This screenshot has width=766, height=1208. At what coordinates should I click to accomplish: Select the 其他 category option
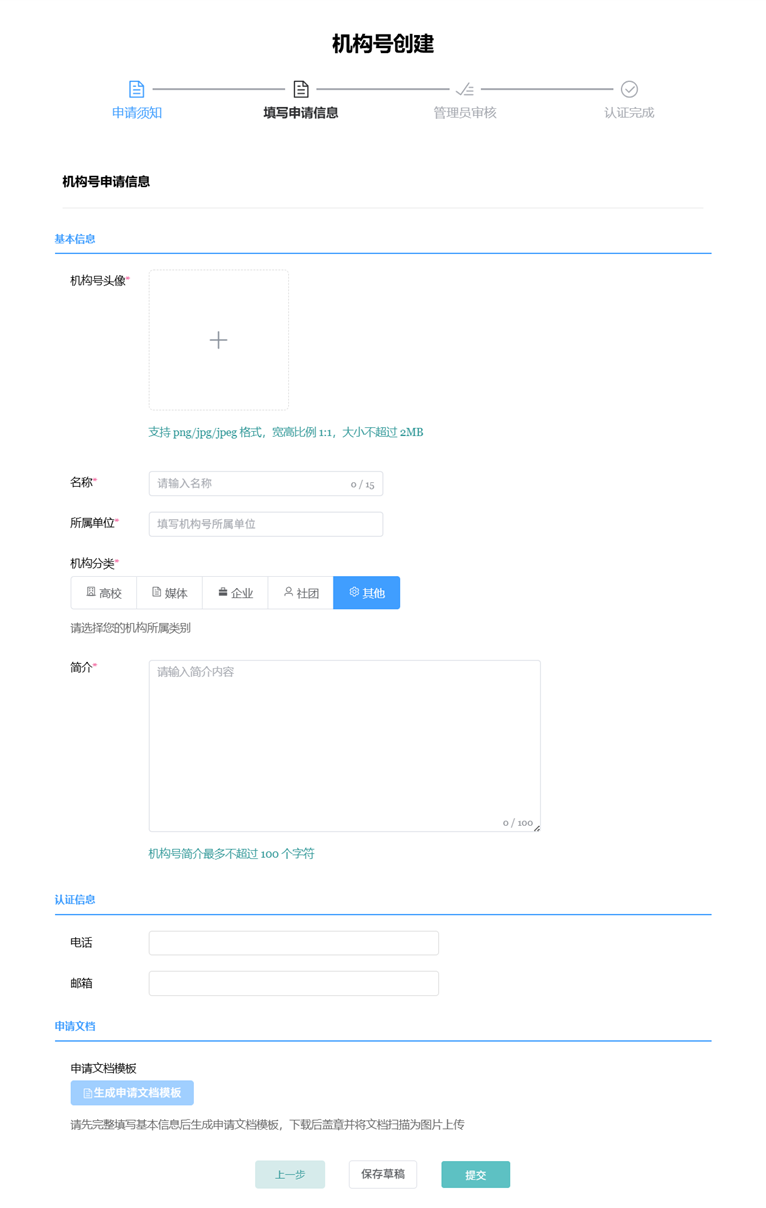click(x=367, y=593)
